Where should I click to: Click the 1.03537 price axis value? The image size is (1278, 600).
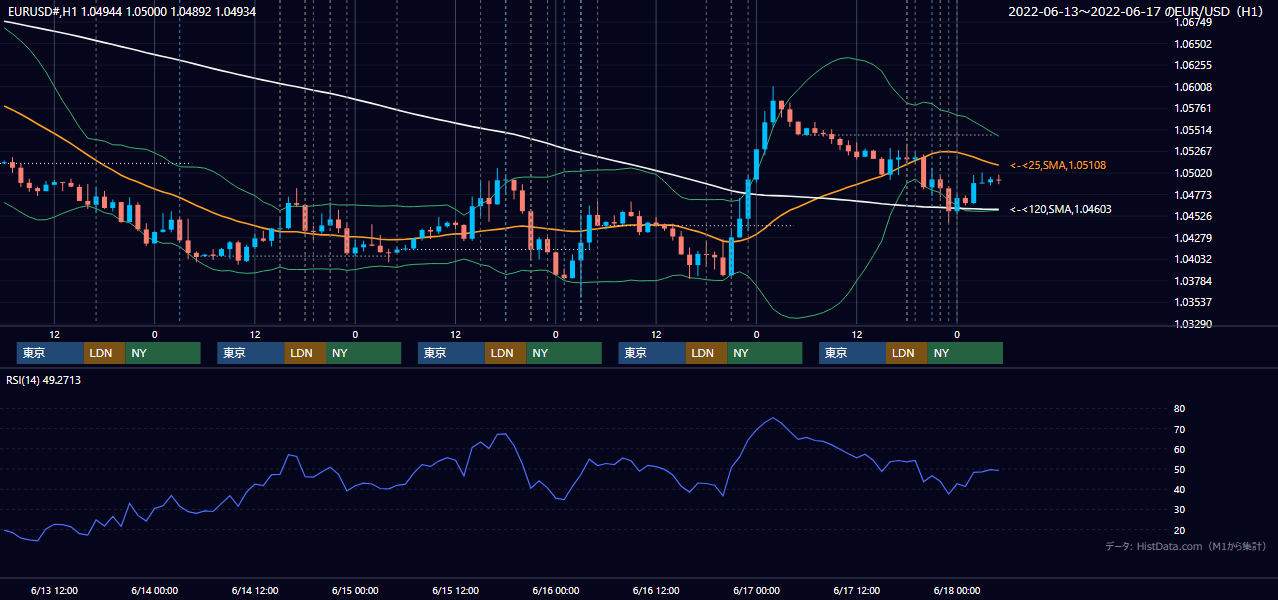[x=1193, y=302]
